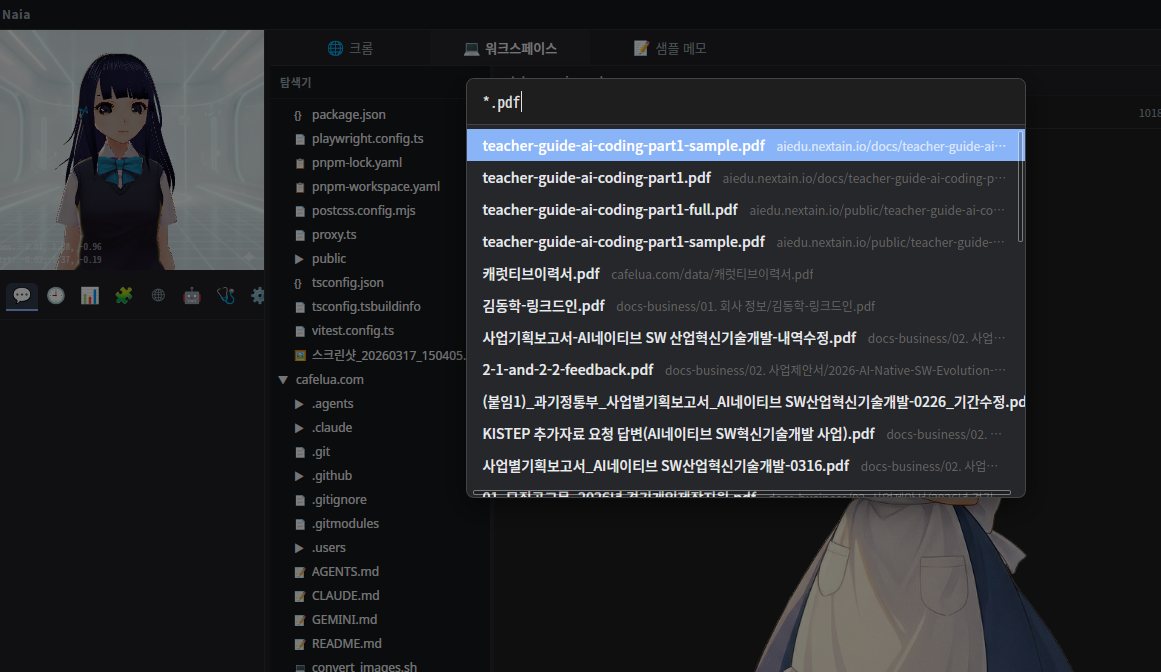Select the stethoscope diagnostics icon
This screenshot has height=672, width=1161.
click(x=225, y=296)
